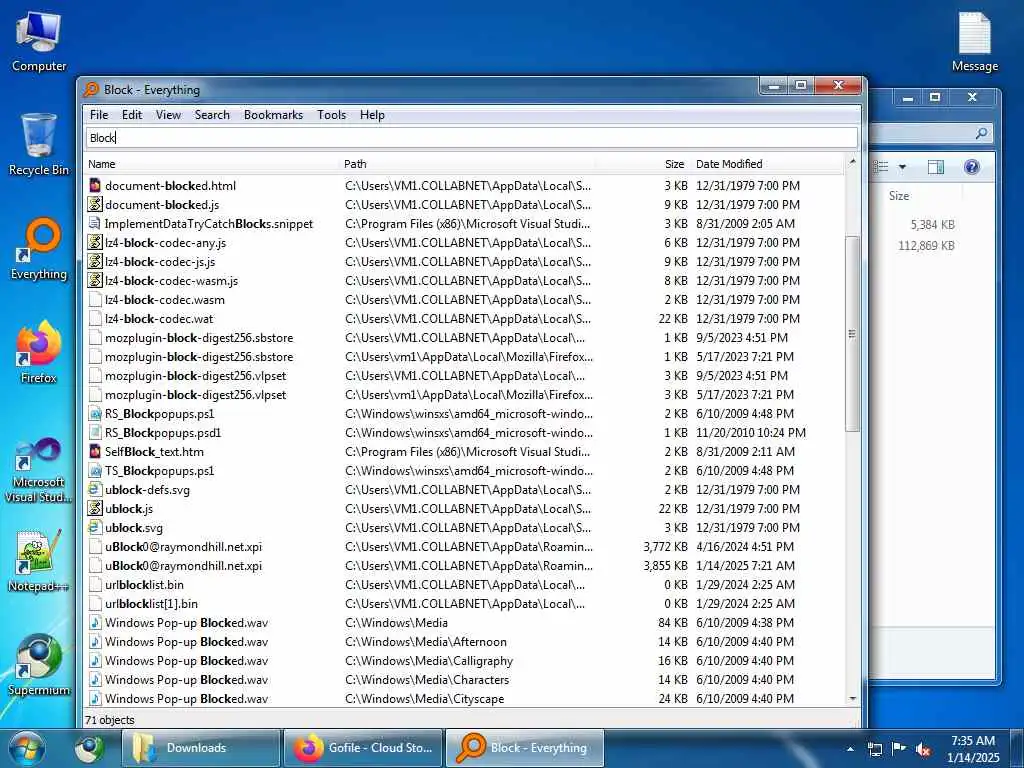Select the Supermium desktop shortcut
Image resolution: width=1024 pixels, height=768 pixels.
click(x=39, y=665)
